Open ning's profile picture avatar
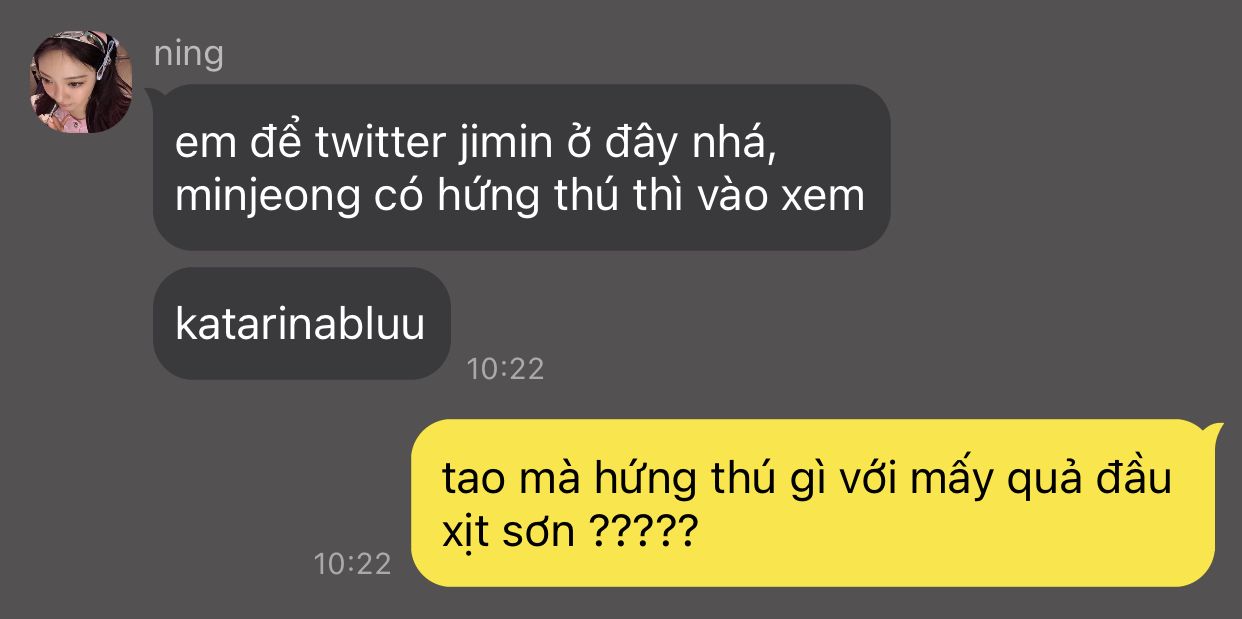Screen dimensions: 1242x619 pyautogui.click(x=81, y=82)
